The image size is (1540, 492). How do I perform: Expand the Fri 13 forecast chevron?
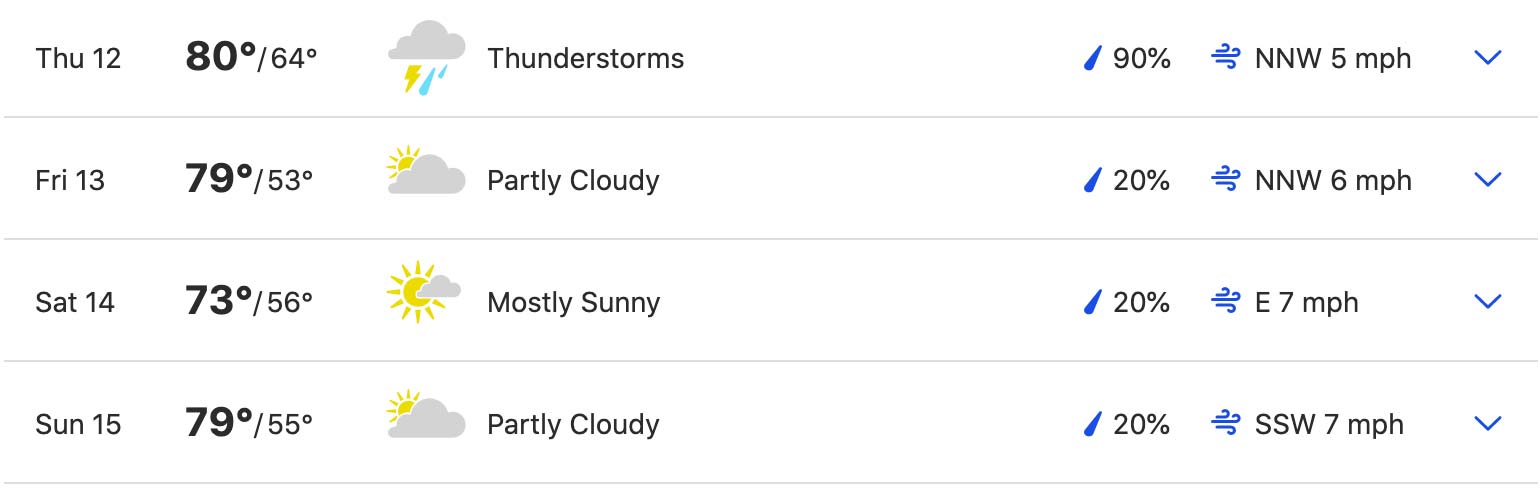click(x=1488, y=180)
